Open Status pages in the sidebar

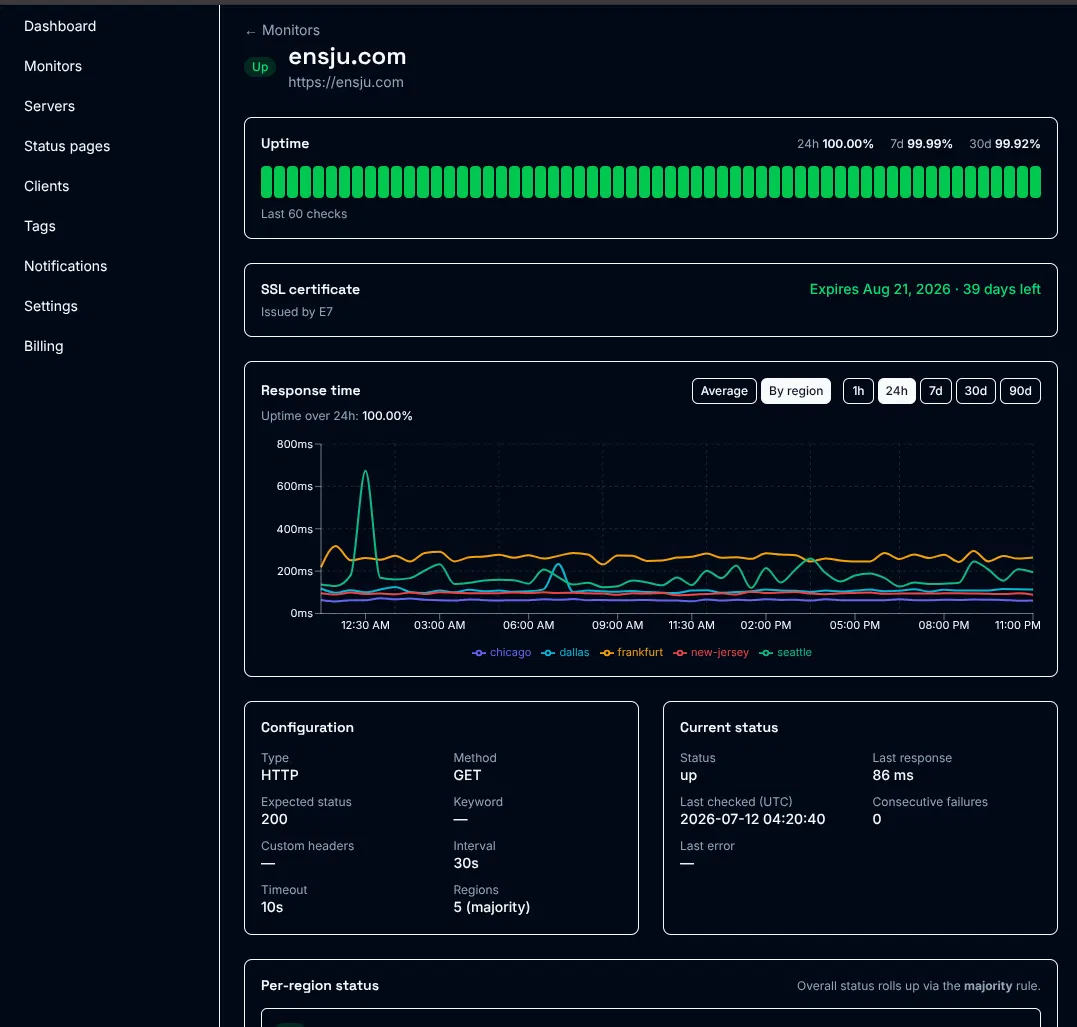(x=67, y=146)
